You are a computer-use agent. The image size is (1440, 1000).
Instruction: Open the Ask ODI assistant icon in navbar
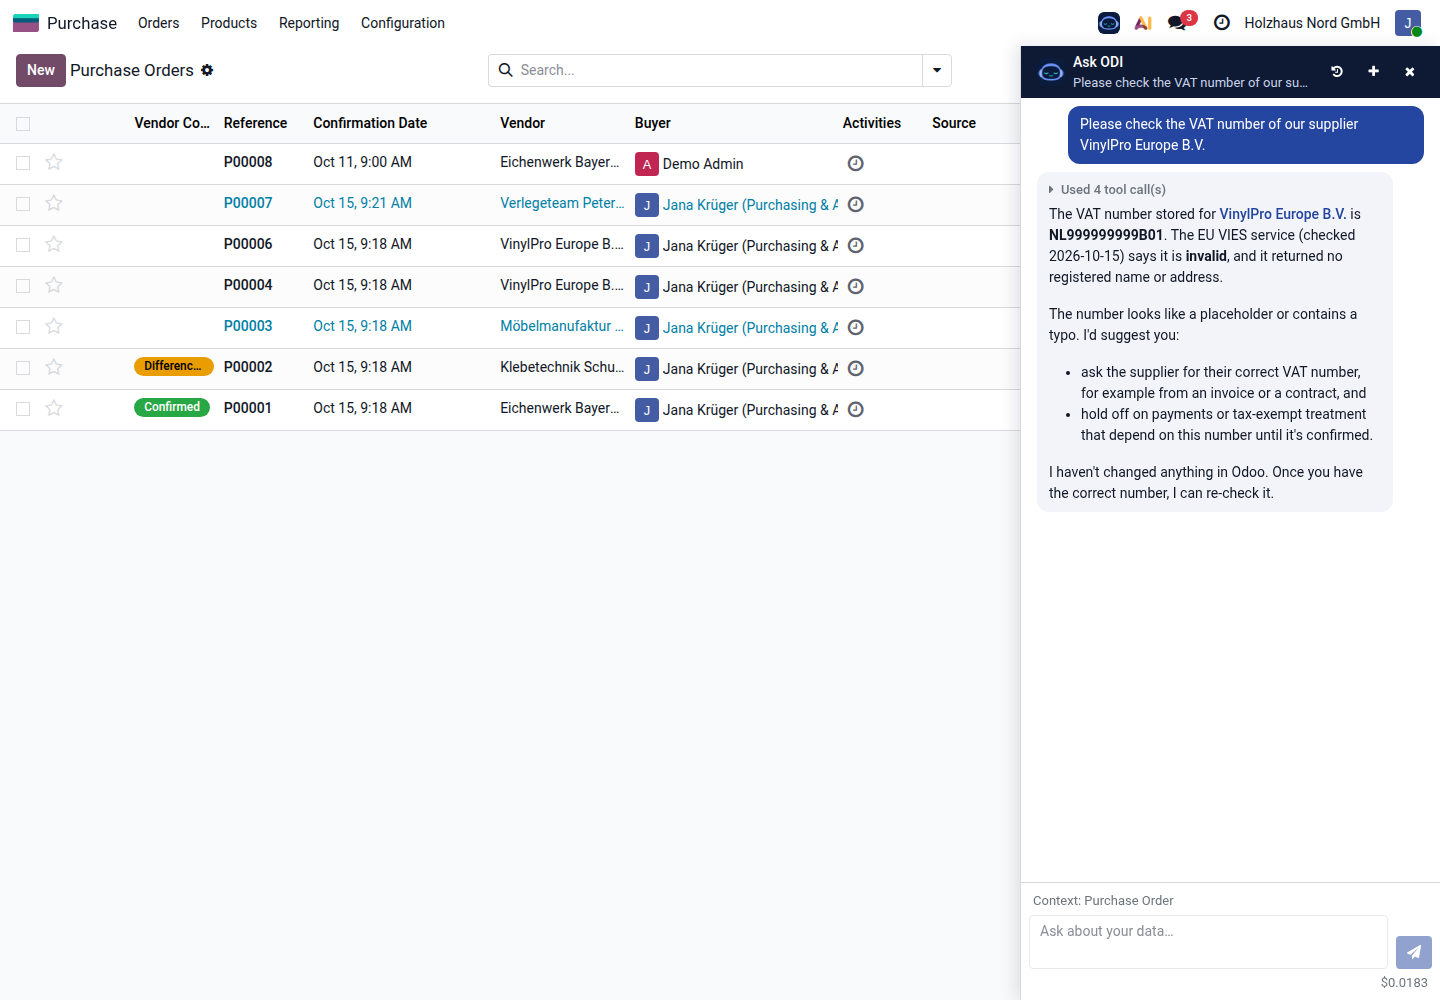pyautogui.click(x=1109, y=23)
